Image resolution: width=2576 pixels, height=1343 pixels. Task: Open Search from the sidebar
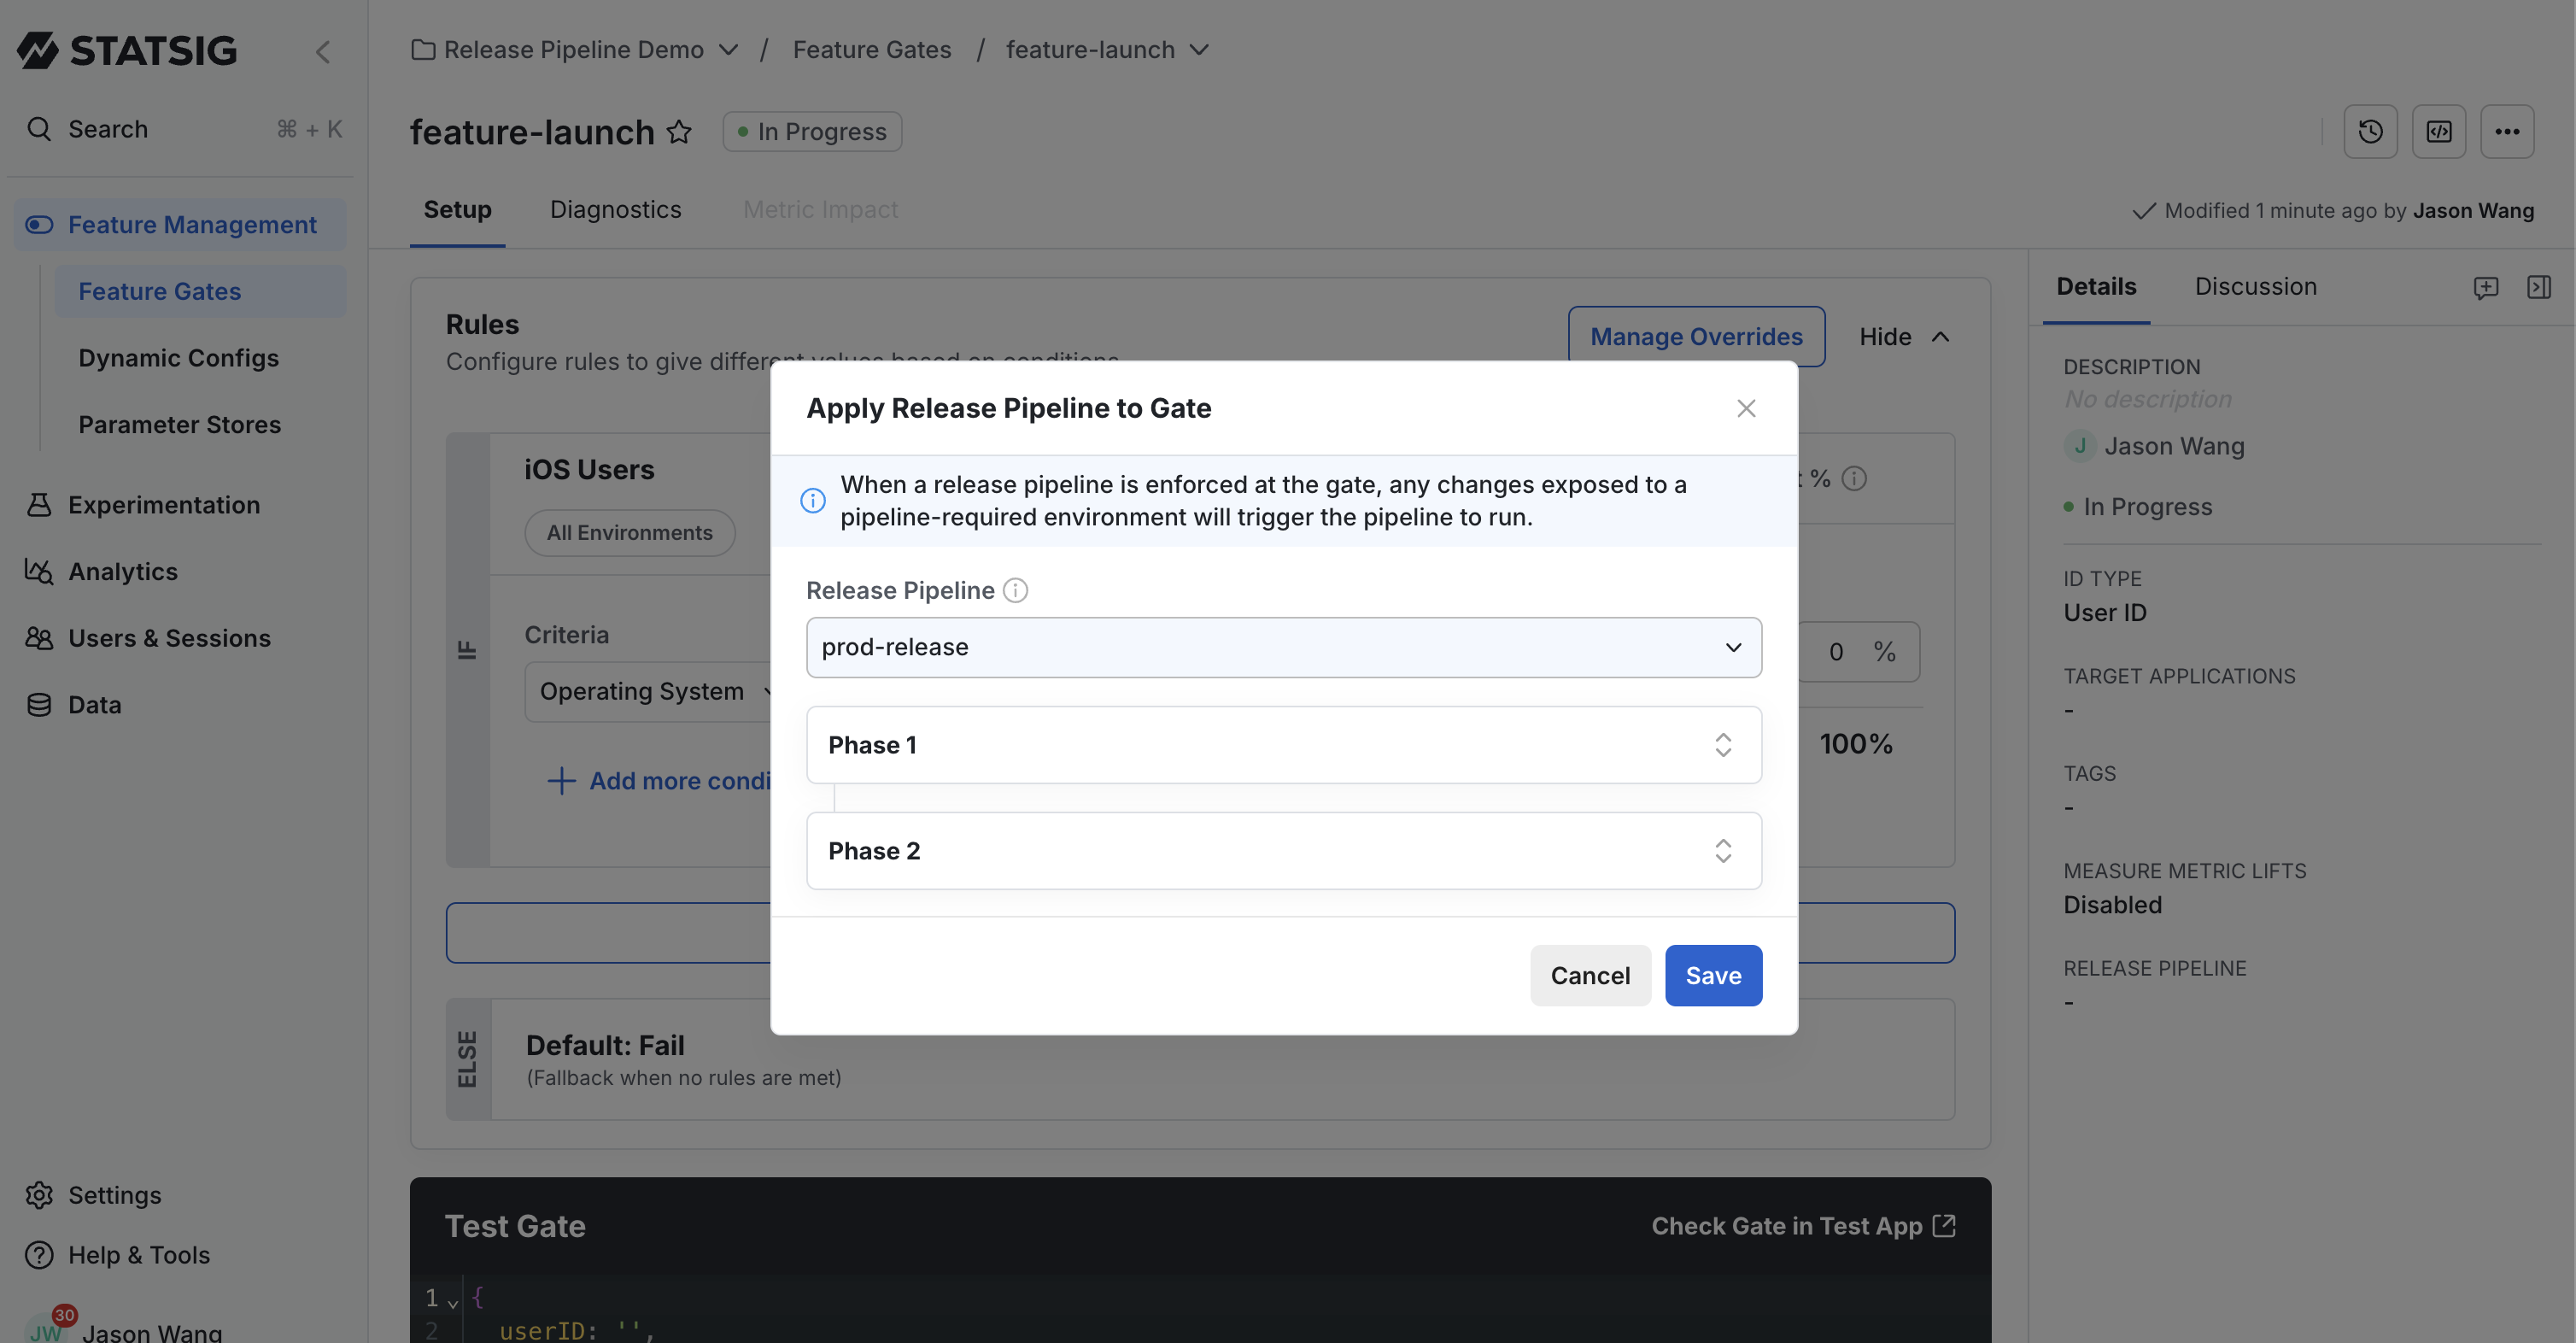click(x=107, y=128)
